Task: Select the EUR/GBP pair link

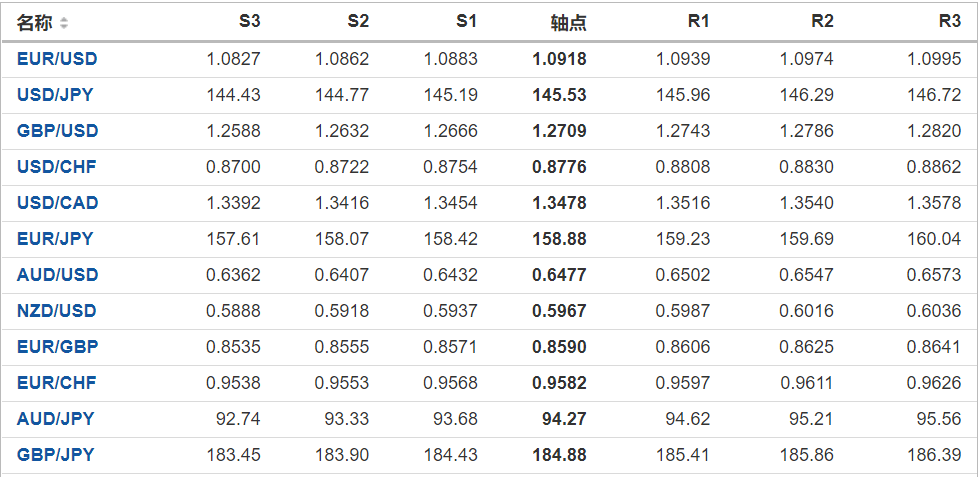Action: tap(57, 347)
